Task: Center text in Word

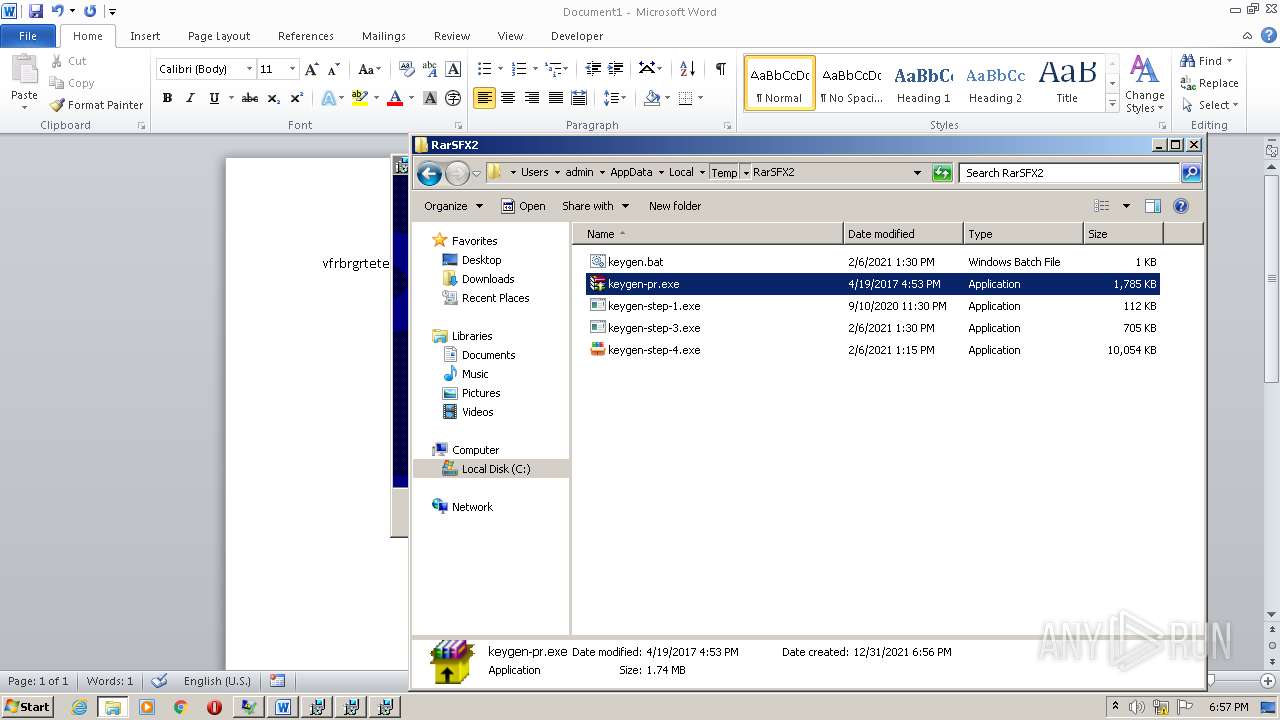Action: coord(508,98)
